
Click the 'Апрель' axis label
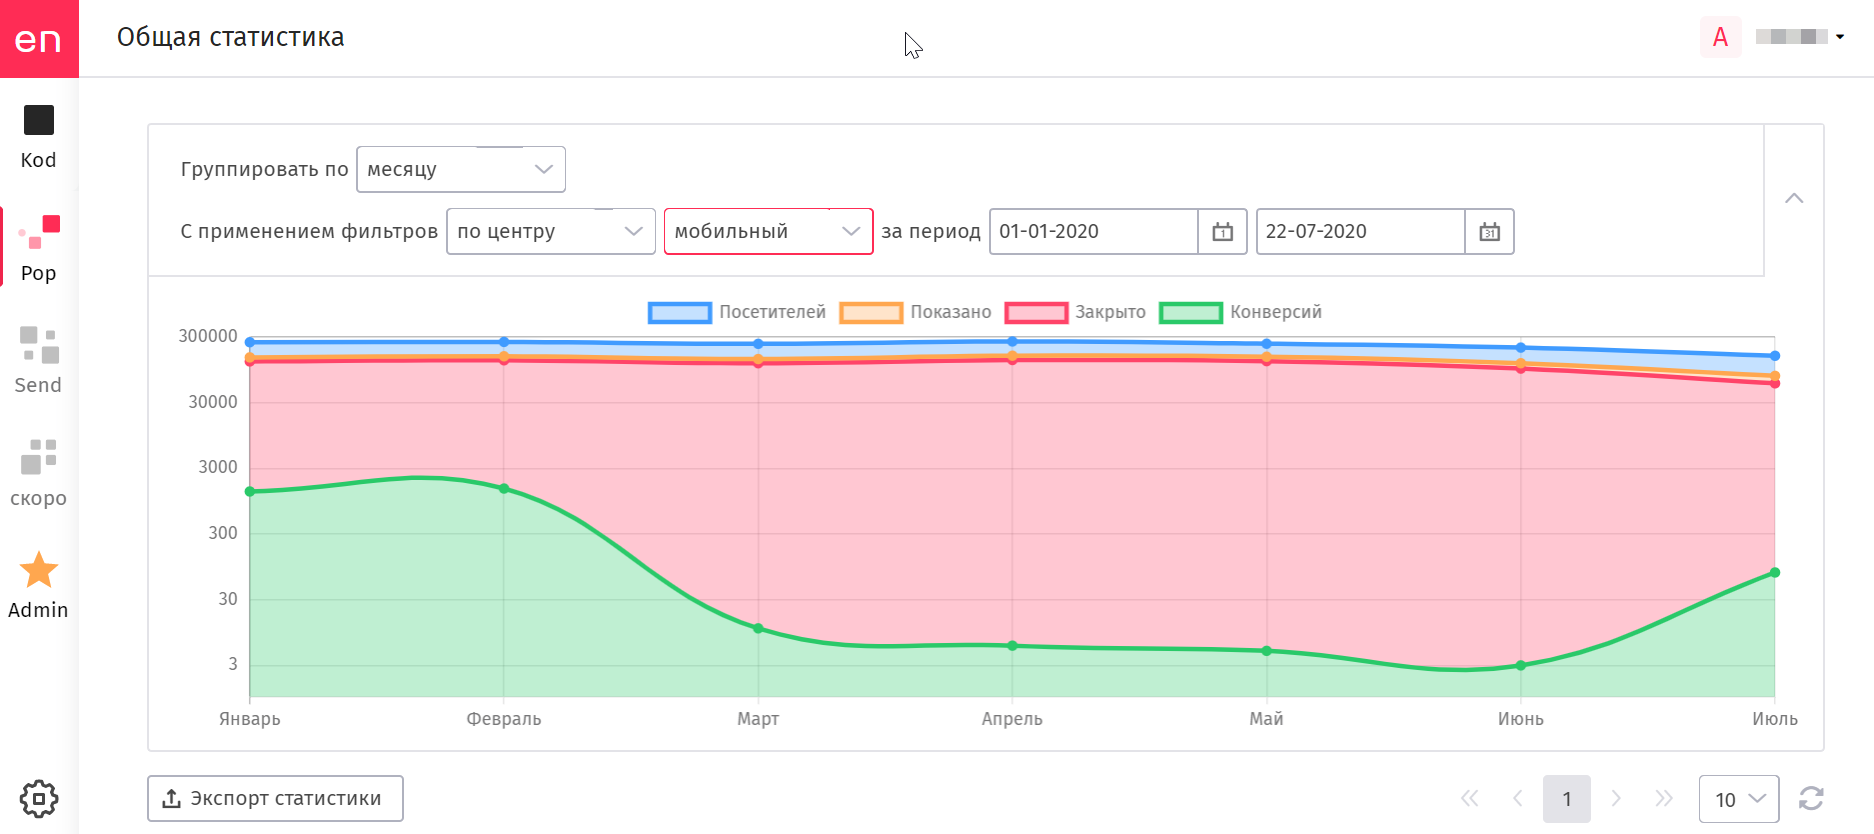click(1012, 719)
